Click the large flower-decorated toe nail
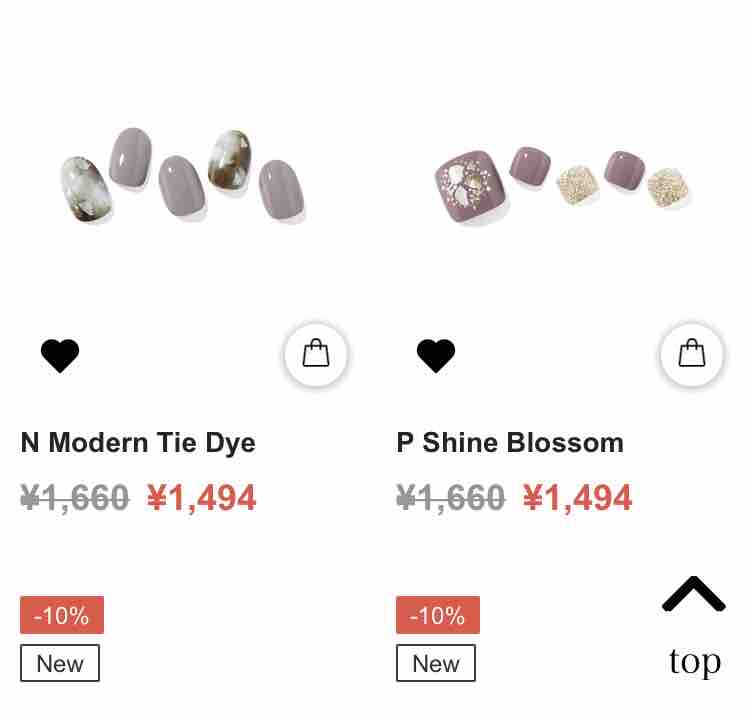 471,187
